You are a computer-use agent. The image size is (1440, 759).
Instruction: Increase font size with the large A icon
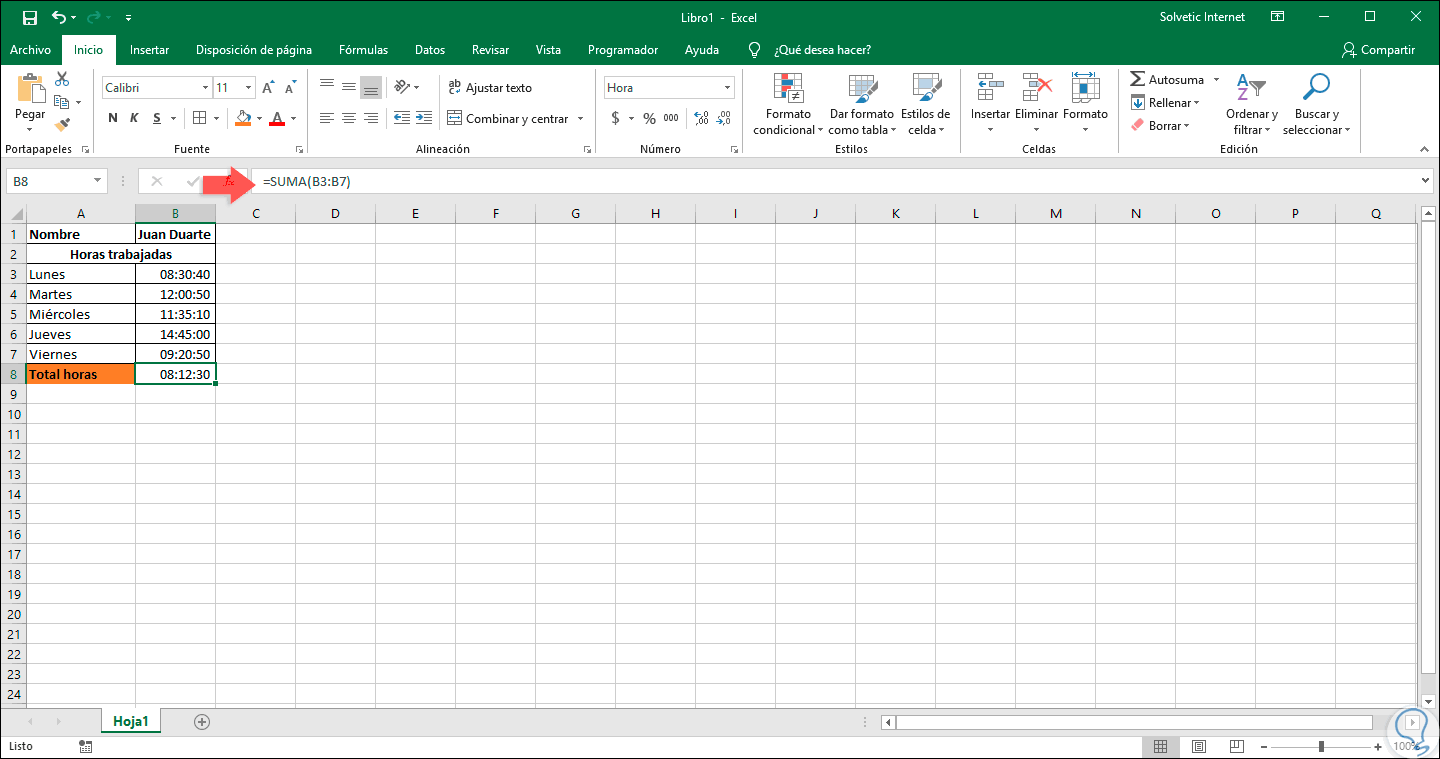(268, 88)
